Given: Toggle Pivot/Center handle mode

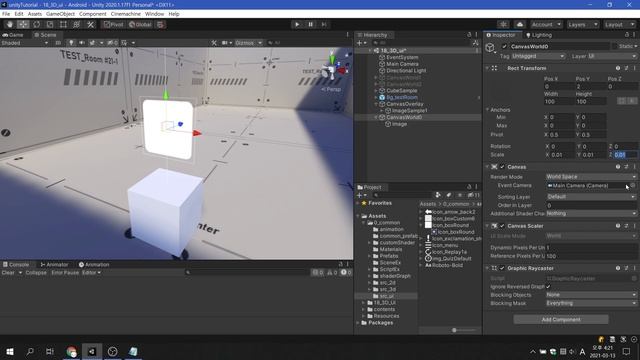Looking at the screenshot, I should point(113,24).
